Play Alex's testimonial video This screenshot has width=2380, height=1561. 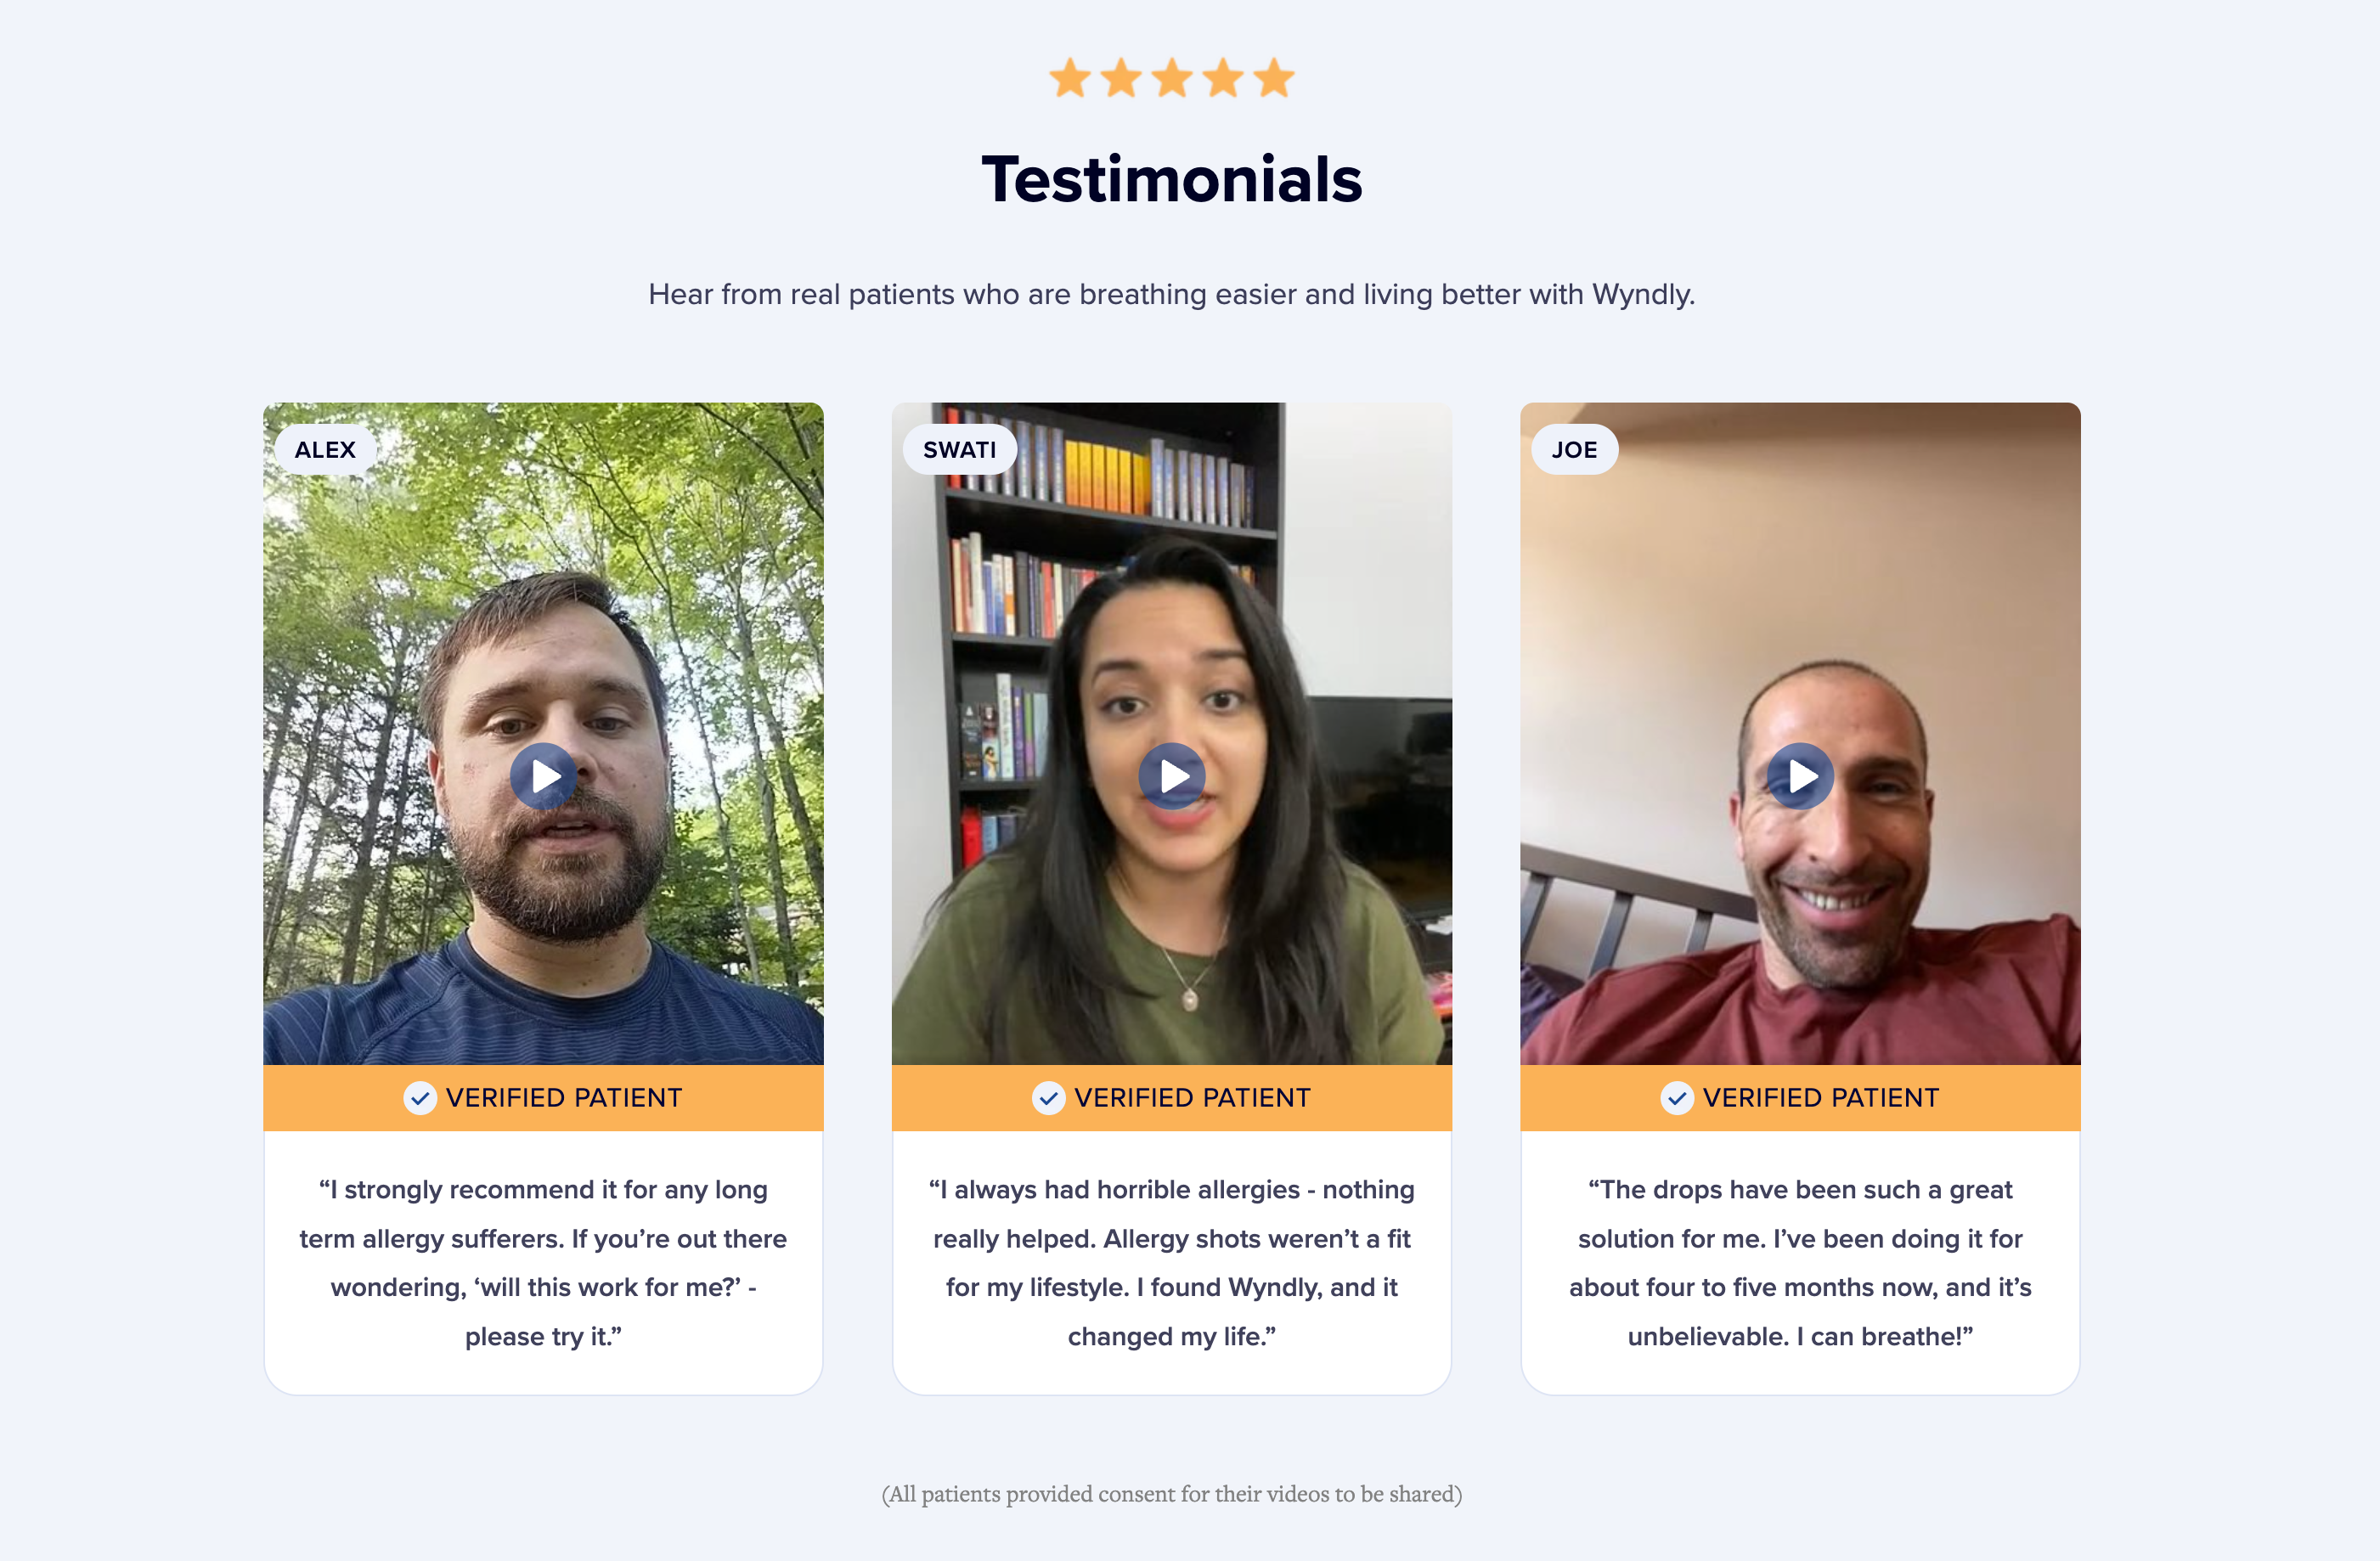coord(543,776)
